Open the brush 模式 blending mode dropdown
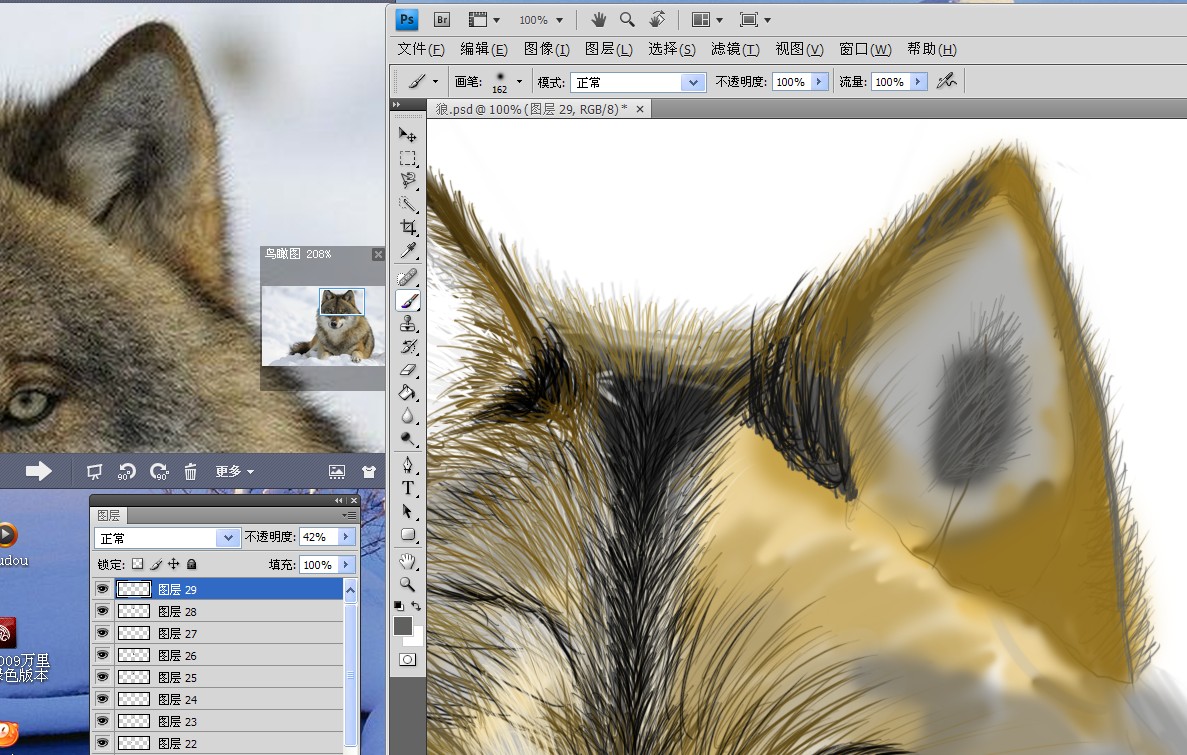This screenshot has width=1187, height=755. (x=694, y=82)
